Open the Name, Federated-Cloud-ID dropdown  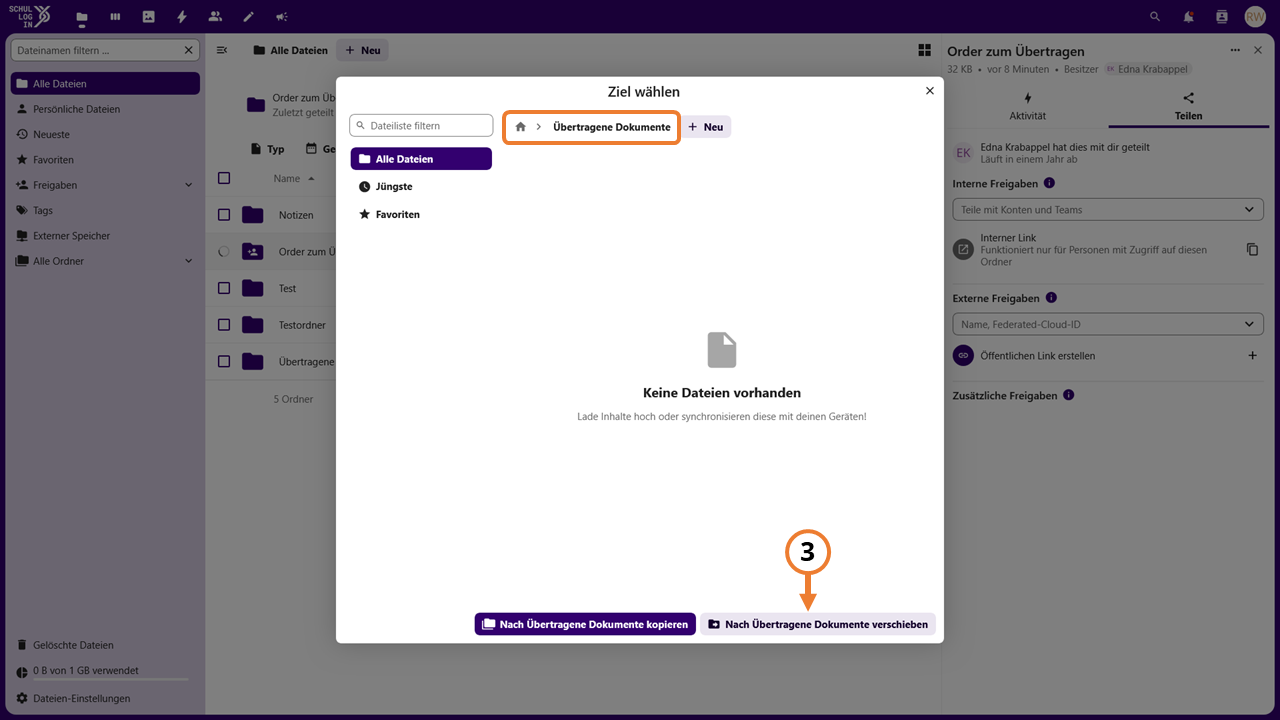(x=1108, y=324)
